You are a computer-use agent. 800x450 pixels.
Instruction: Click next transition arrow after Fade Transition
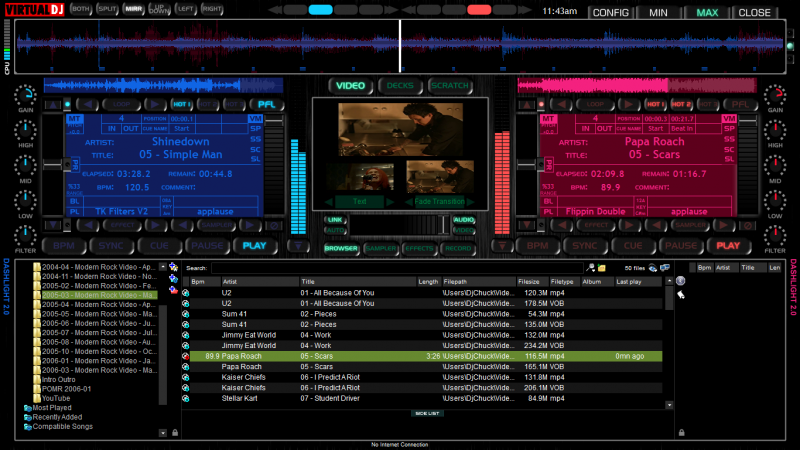(x=471, y=202)
